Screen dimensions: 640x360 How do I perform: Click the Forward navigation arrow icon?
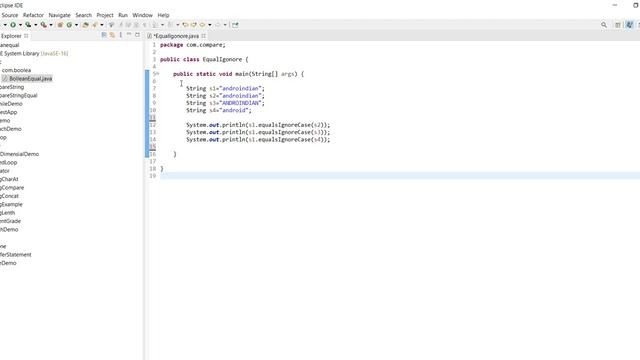(218, 25)
